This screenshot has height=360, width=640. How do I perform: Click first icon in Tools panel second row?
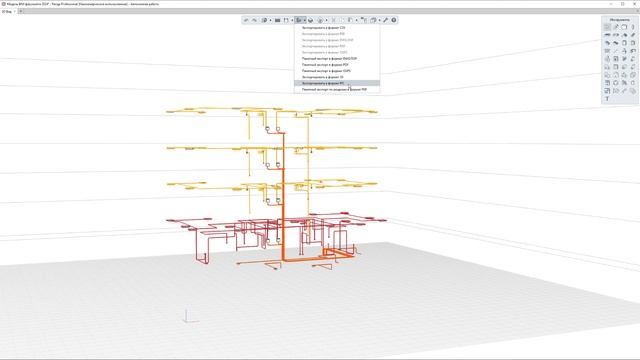(607, 35)
